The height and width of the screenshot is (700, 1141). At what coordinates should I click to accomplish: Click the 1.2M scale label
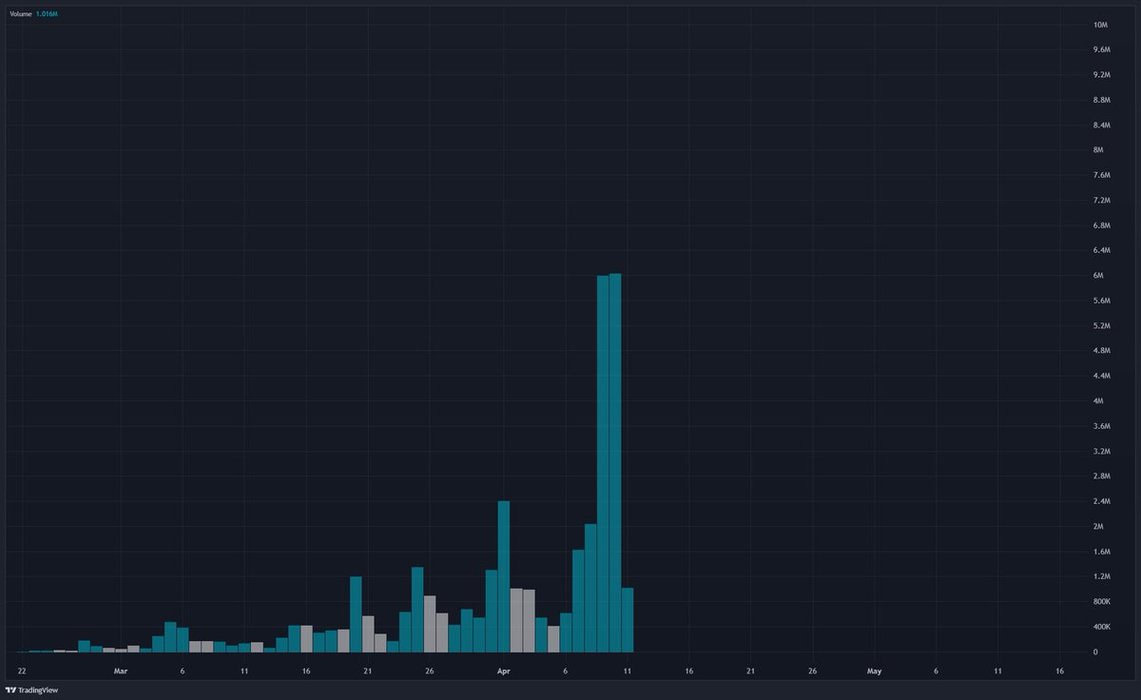1102,576
